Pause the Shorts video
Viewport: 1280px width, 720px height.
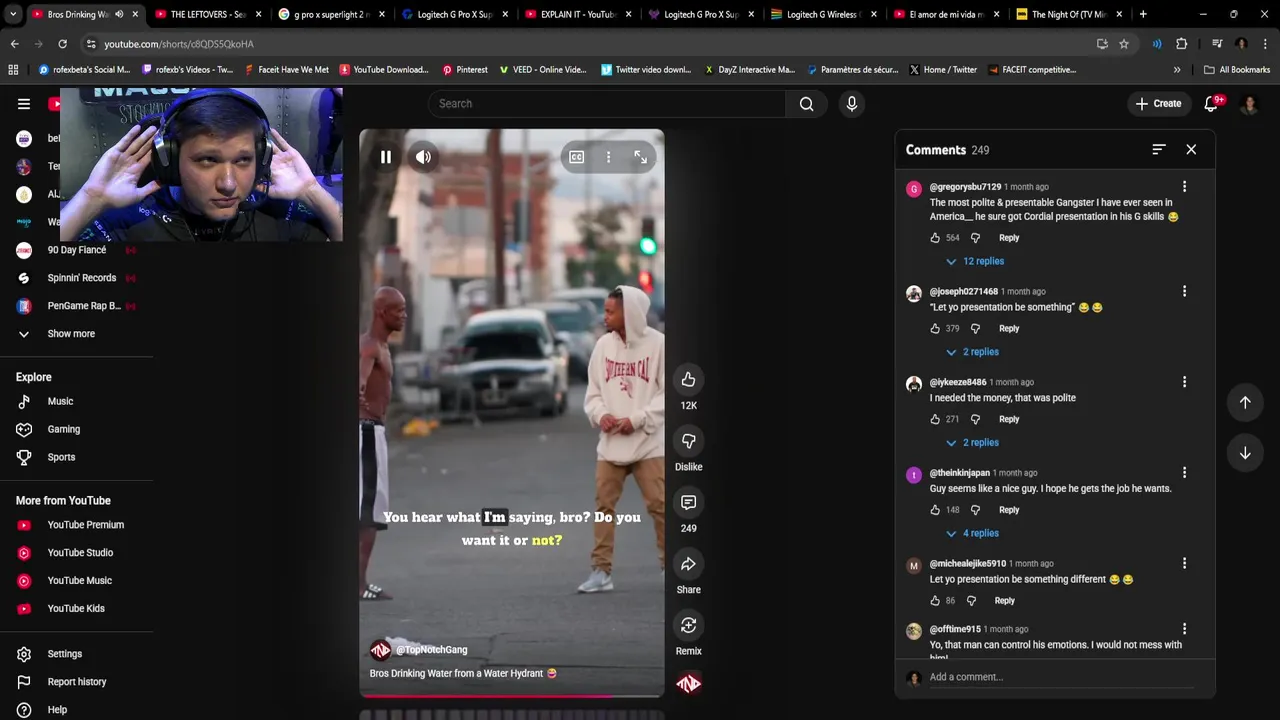coord(386,157)
